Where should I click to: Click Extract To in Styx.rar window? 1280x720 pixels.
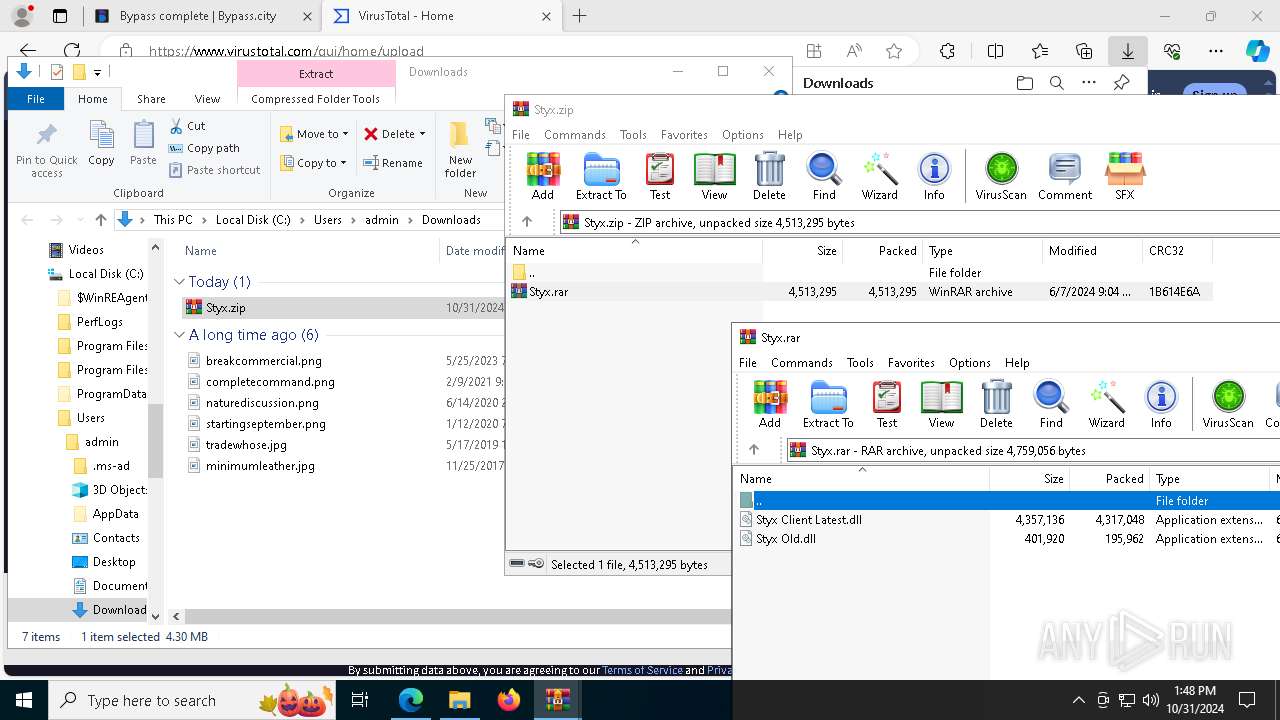point(828,405)
